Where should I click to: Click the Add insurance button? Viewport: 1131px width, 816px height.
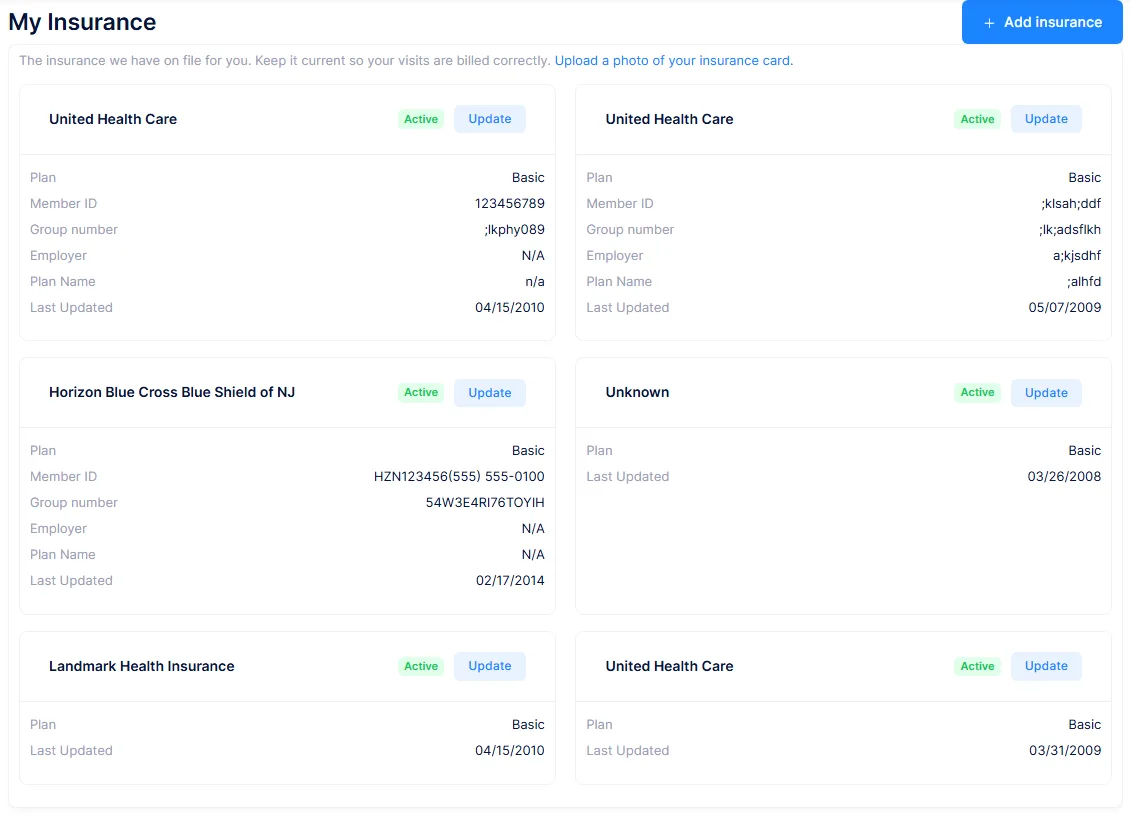click(1042, 22)
